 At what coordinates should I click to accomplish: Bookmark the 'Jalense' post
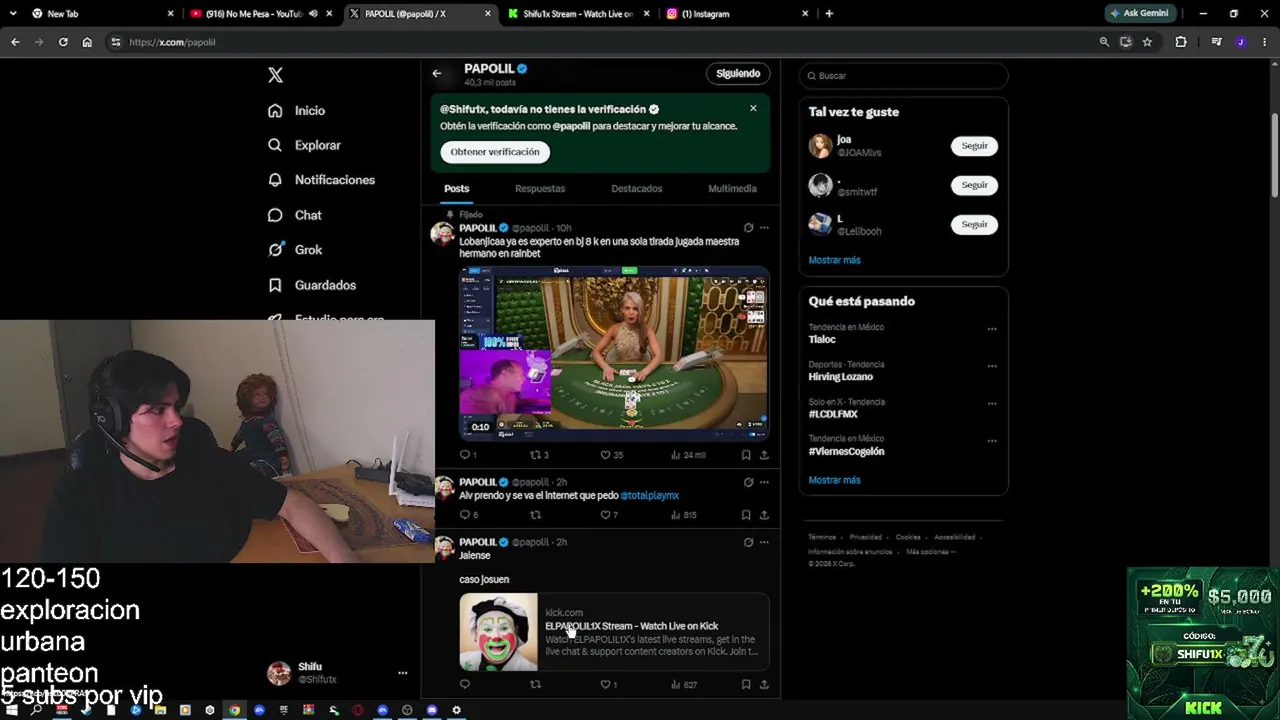click(746, 685)
